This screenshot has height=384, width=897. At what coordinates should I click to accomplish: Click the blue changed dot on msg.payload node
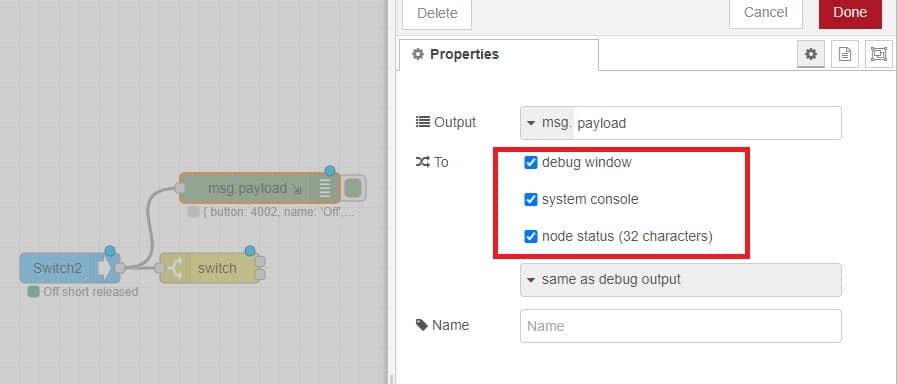330,171
